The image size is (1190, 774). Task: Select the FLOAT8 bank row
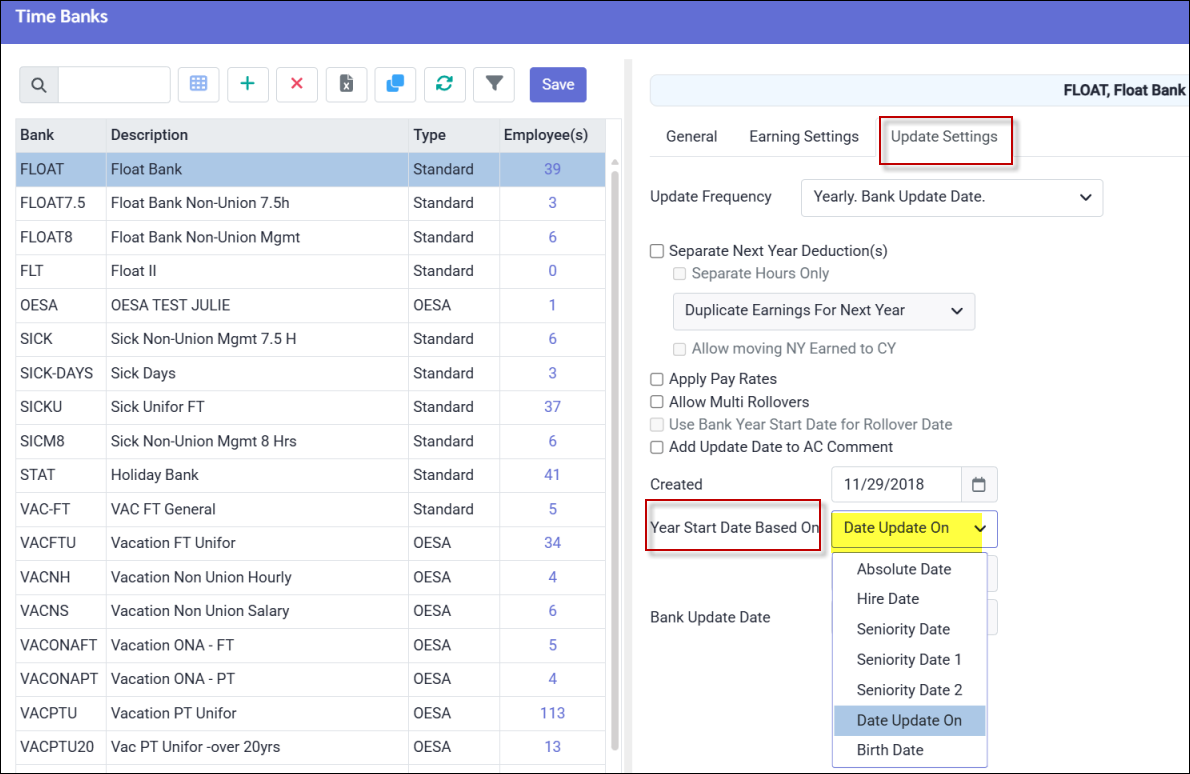pyautogui.click(x=310, y=238)
